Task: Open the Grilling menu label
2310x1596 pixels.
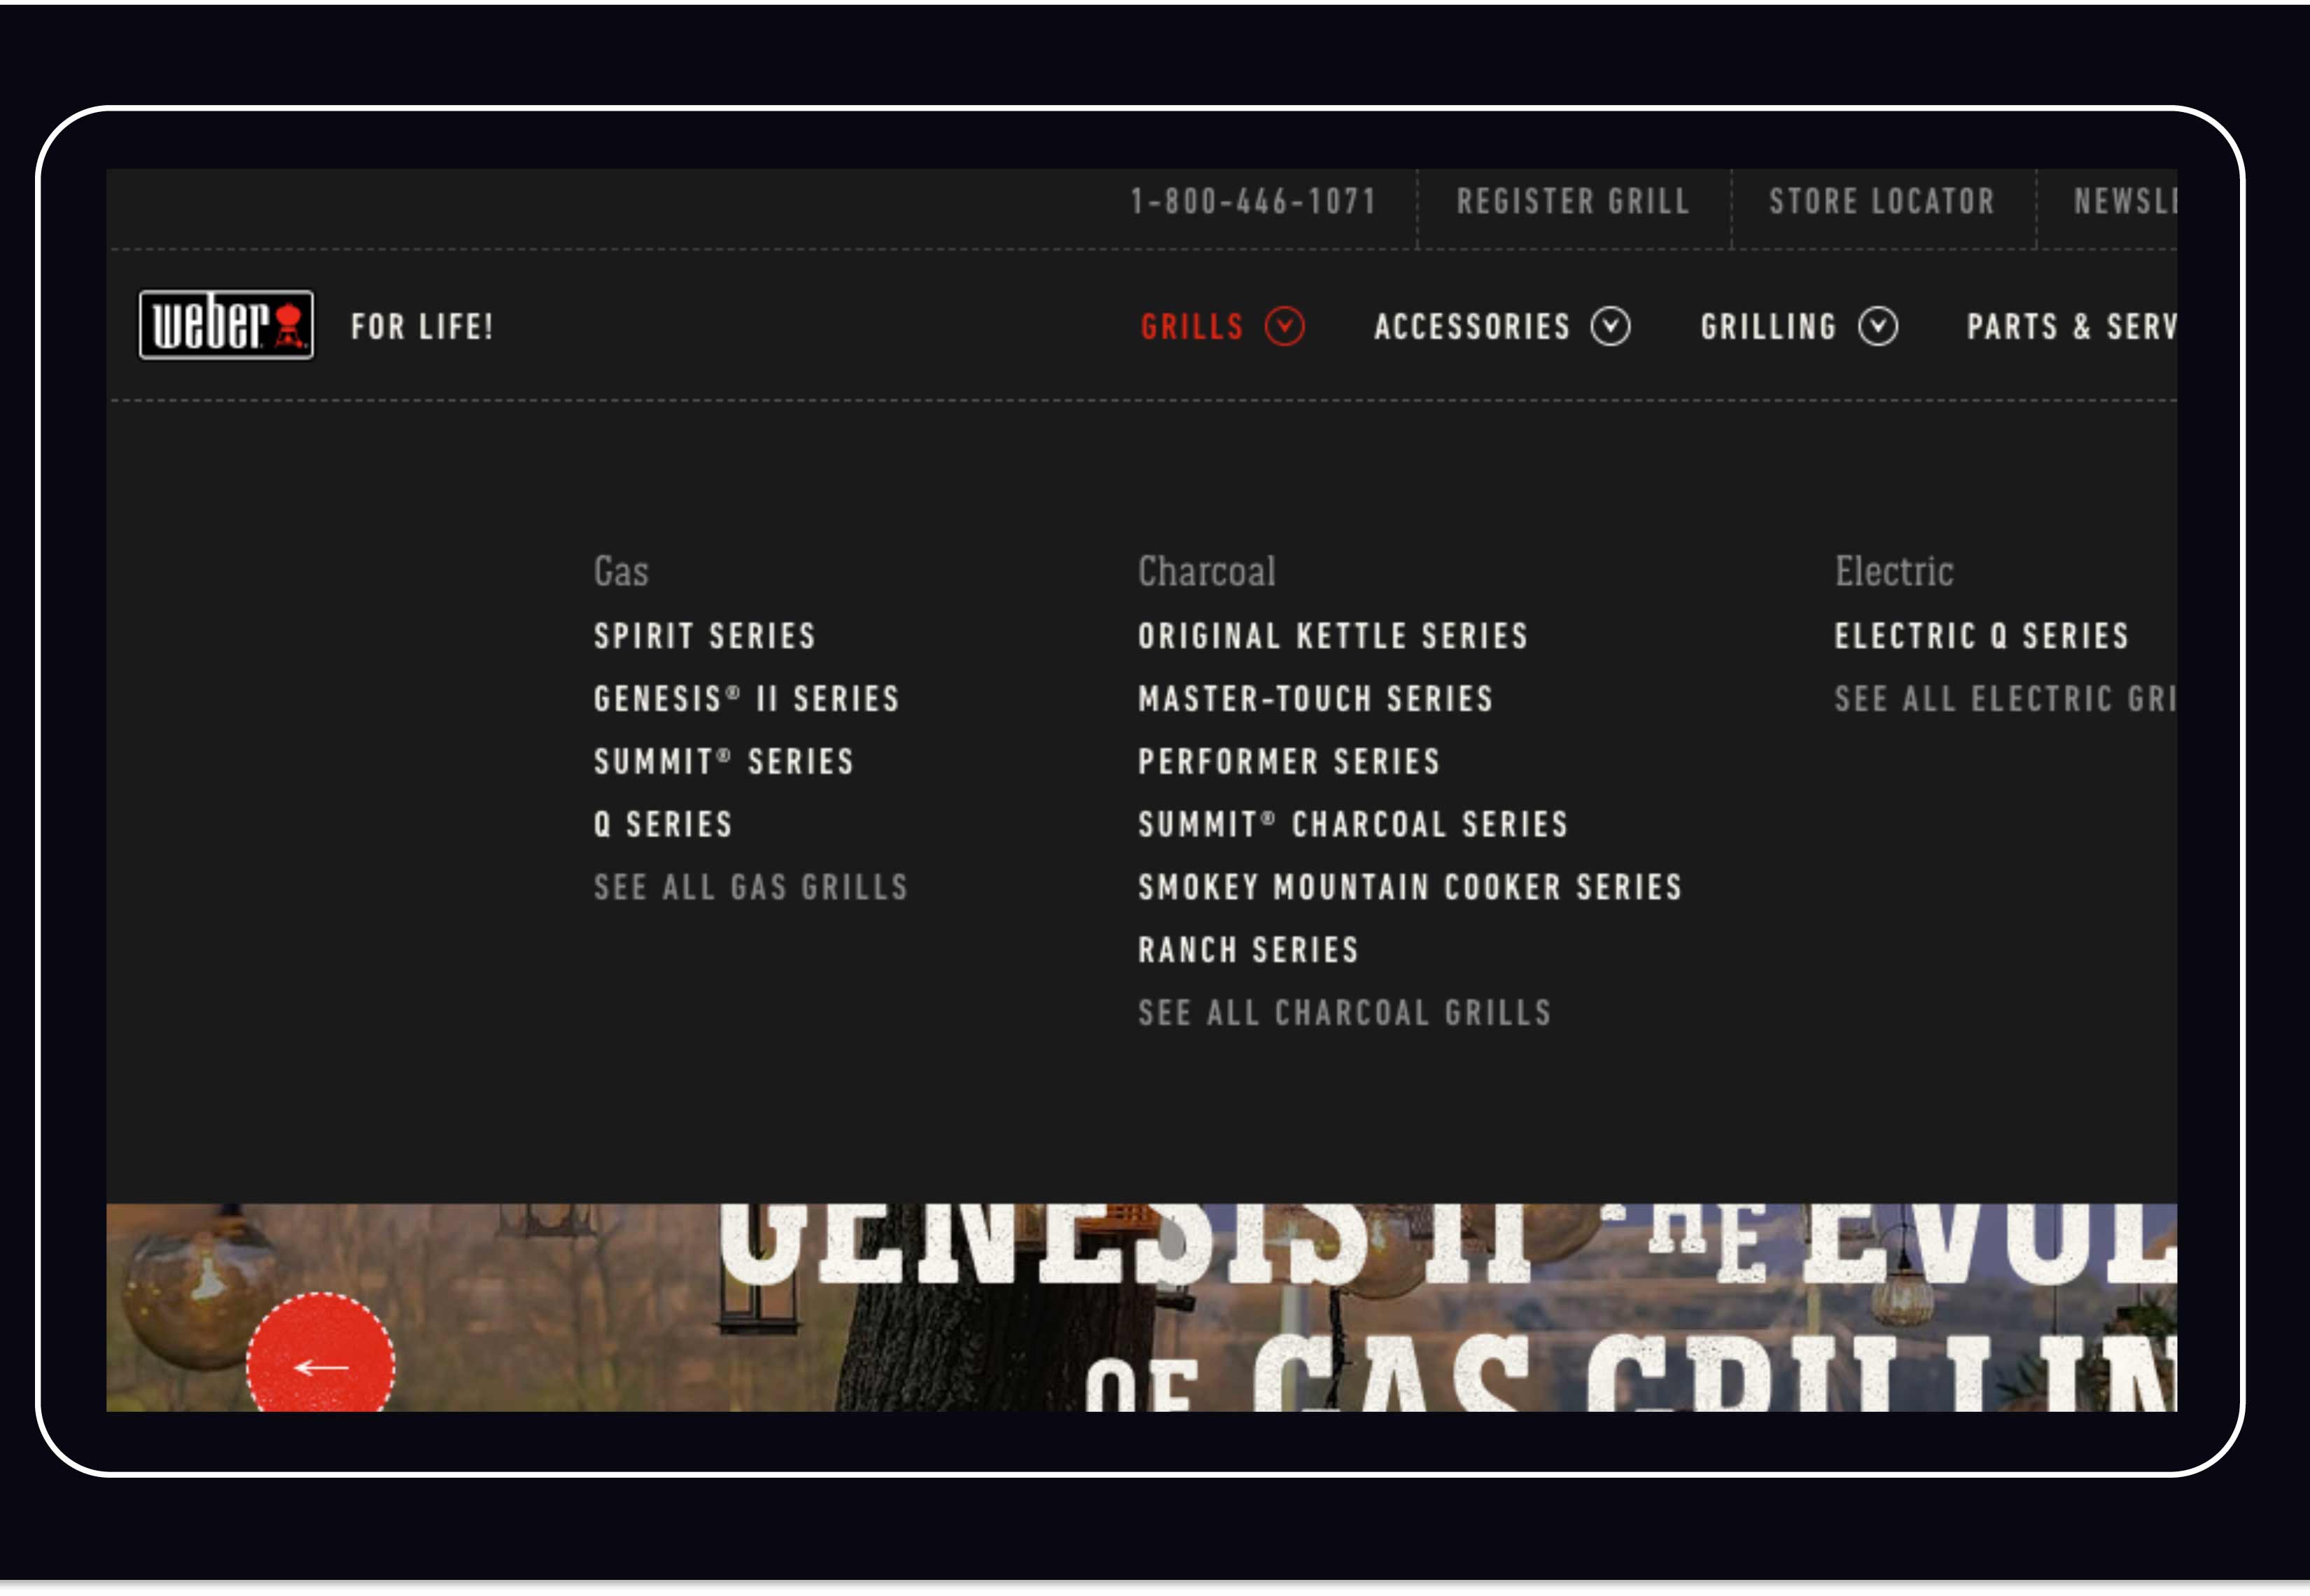Action: tap(1769, 328)
